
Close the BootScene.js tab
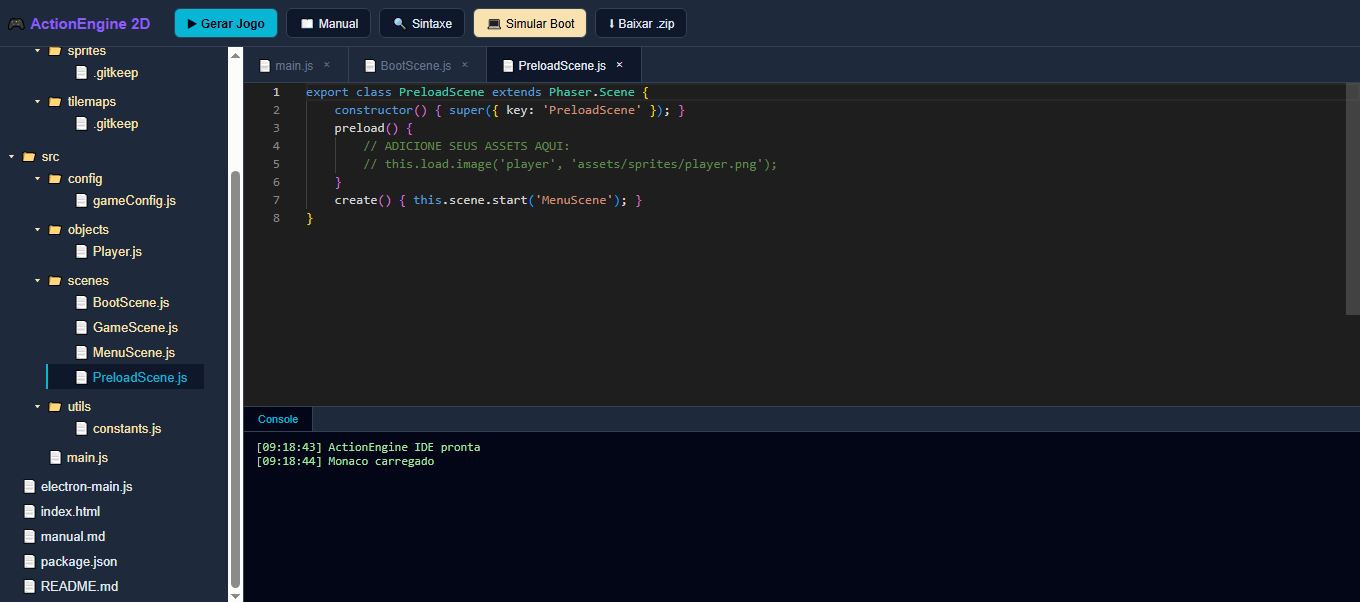[x=464, y=65]
